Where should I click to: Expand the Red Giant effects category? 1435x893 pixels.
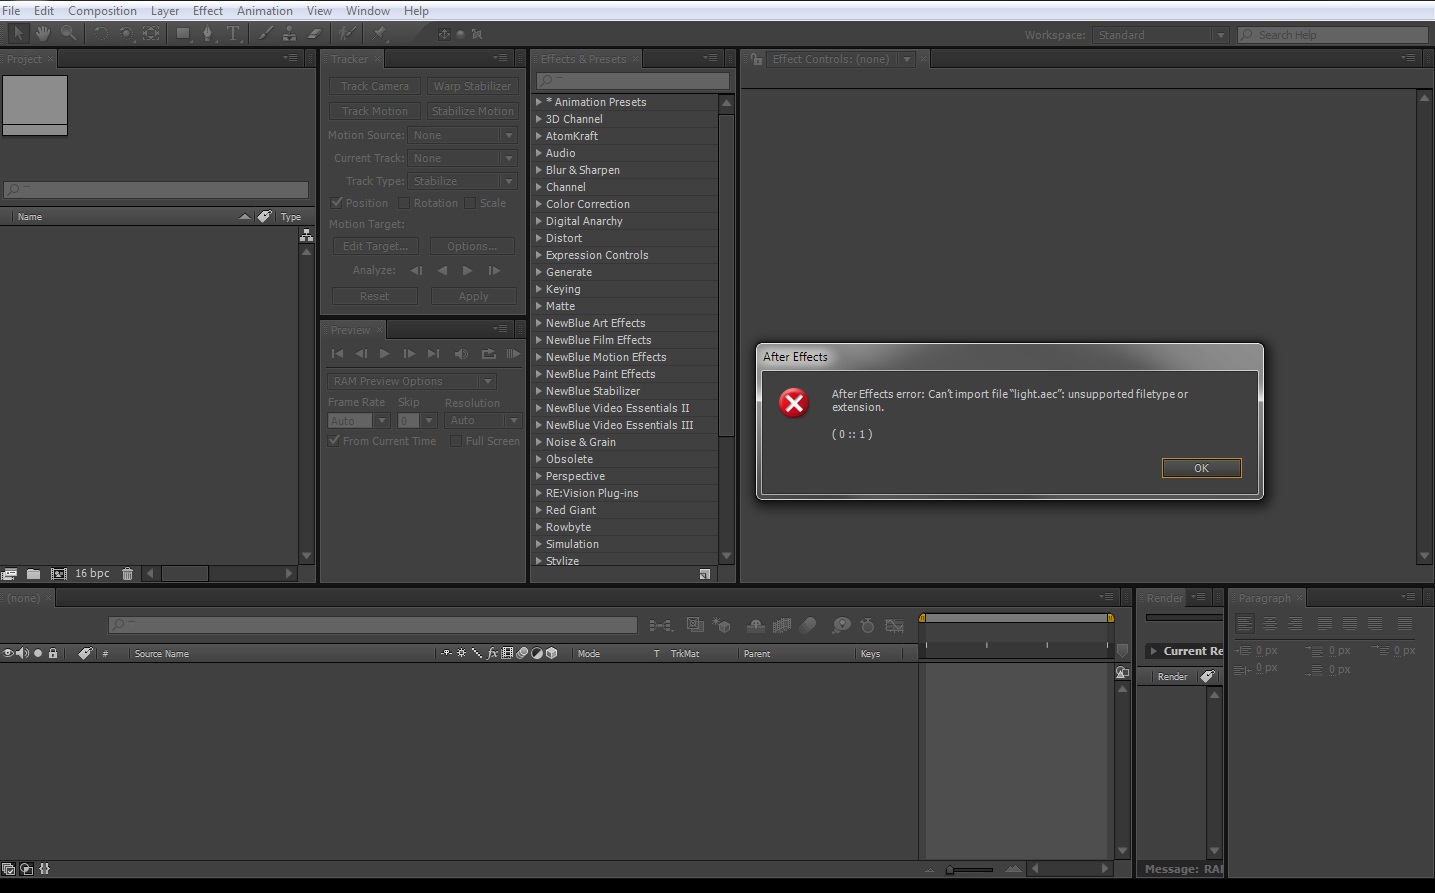pyautogui.click(x=539, y=510)
